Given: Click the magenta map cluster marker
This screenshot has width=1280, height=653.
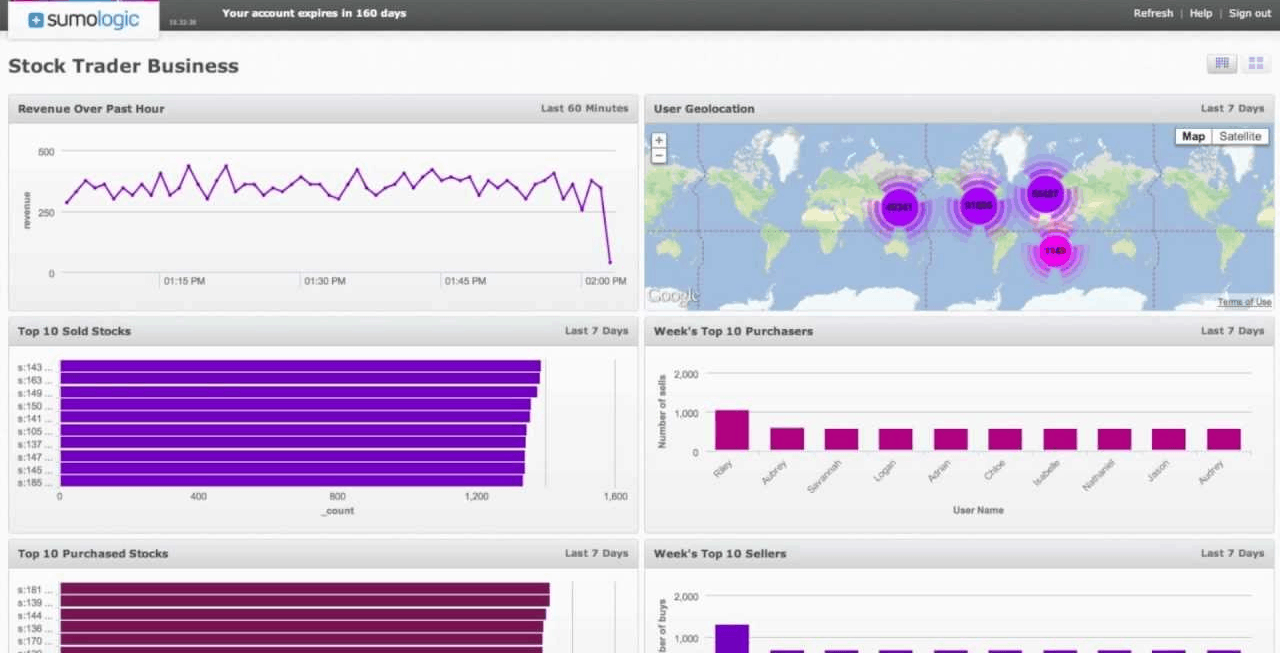Looking at the screenshot, I should 1055,251.
